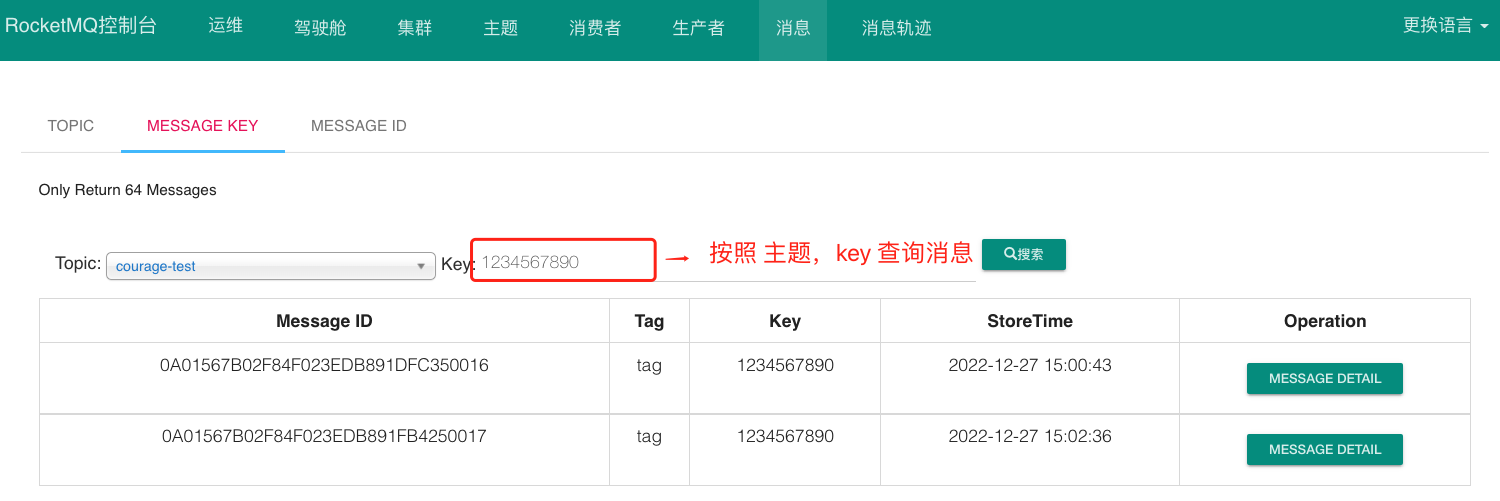Viewport: 1500px width, 501px height.
Task: Click the StoreTime column header
Action: (1029, 321)
